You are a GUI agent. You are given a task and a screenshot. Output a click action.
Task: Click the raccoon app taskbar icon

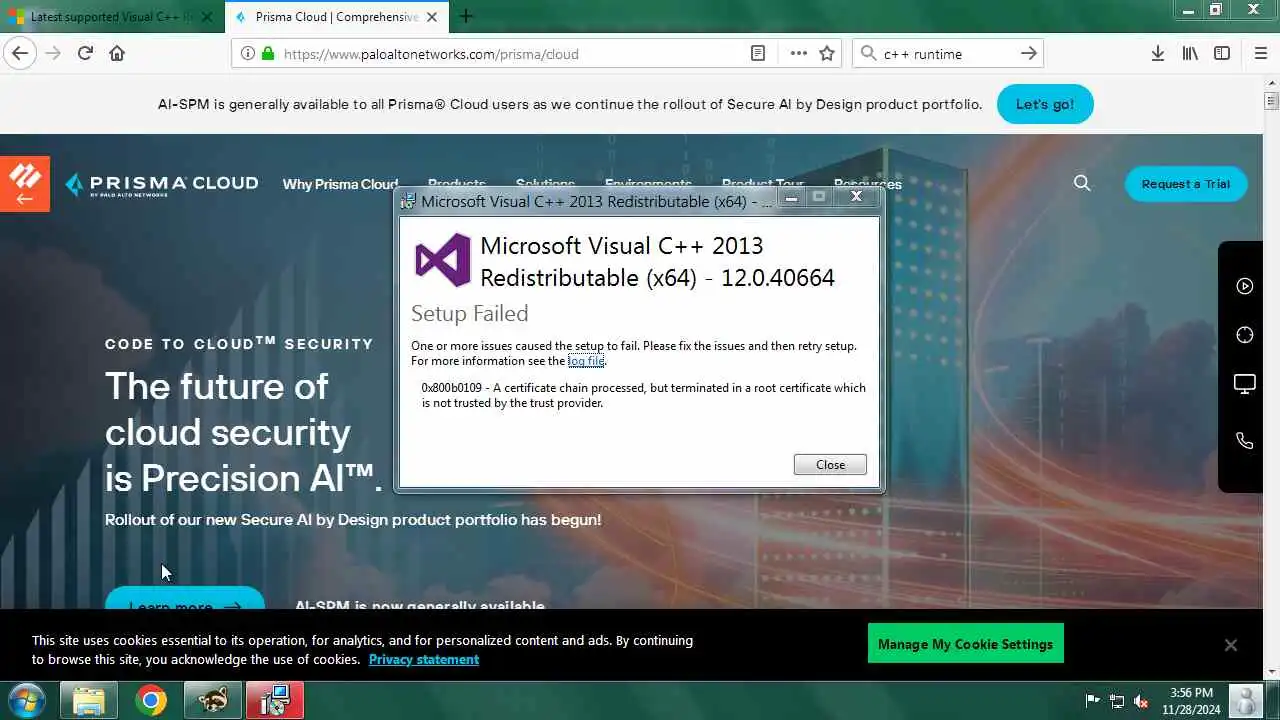point(213,701)
